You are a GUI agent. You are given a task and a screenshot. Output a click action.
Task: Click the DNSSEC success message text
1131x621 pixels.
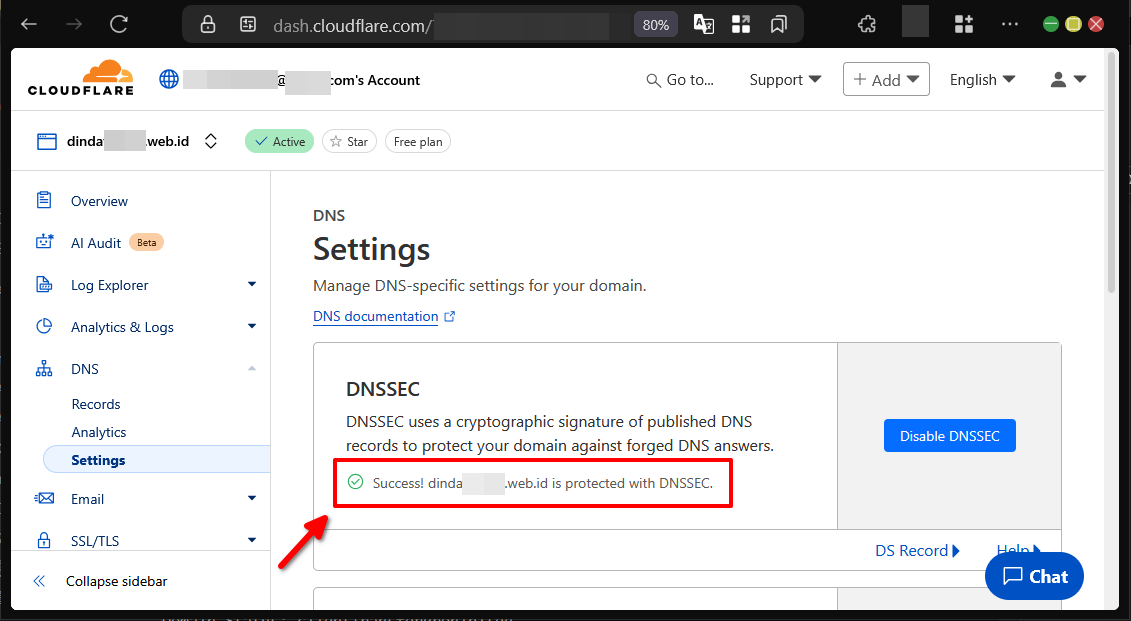click(x=542, y=483)
